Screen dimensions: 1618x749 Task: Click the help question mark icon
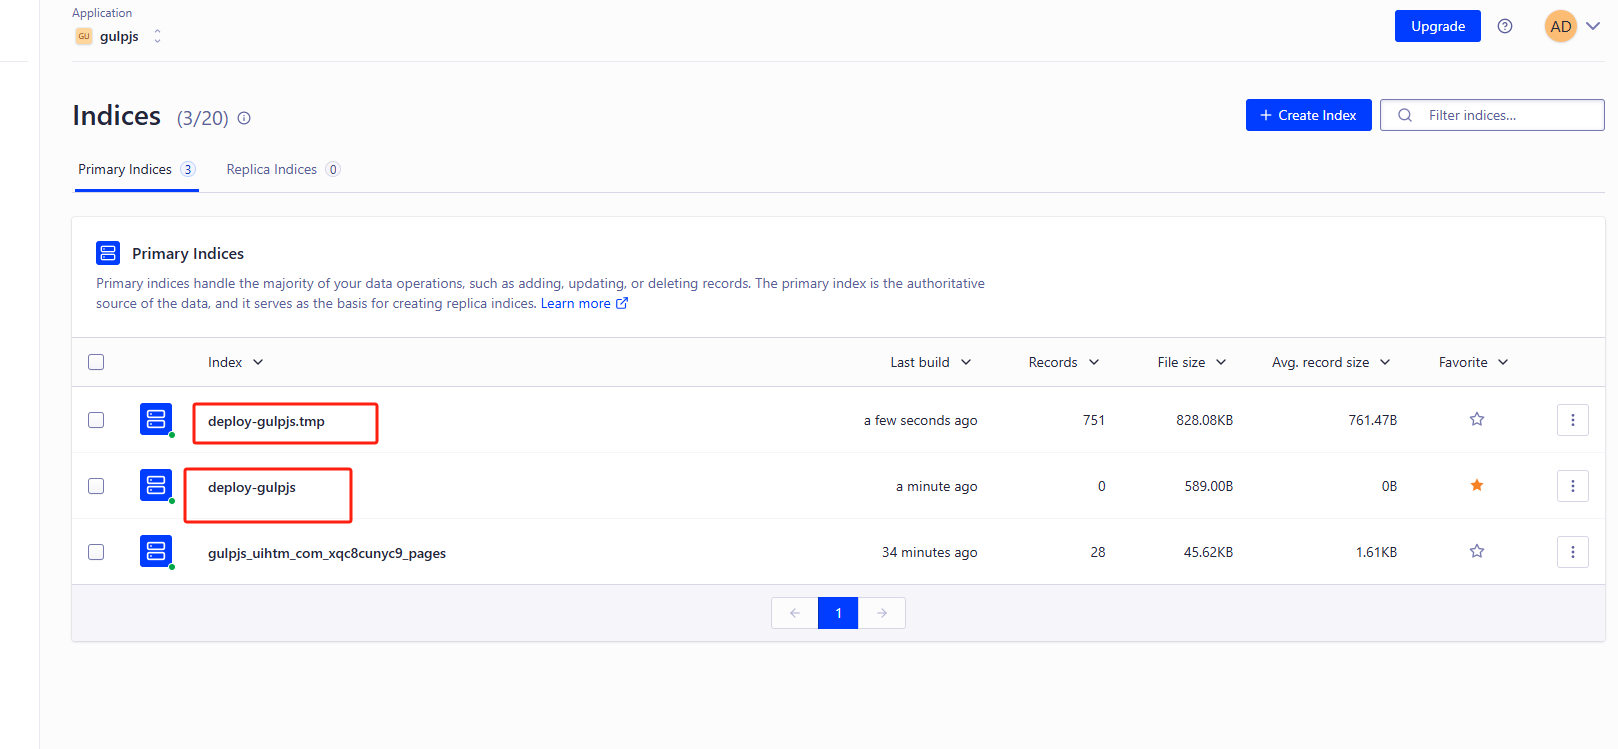click(1504, 27)
